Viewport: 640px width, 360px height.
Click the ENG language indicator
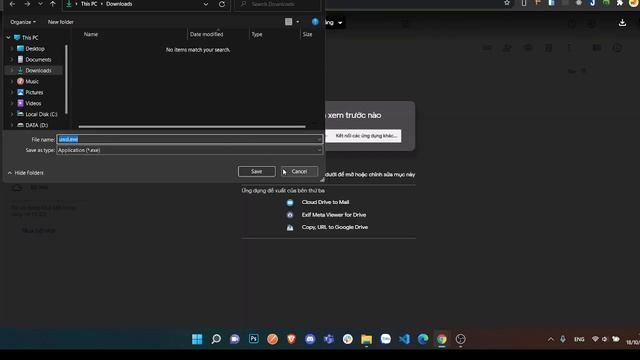(579, 340)
